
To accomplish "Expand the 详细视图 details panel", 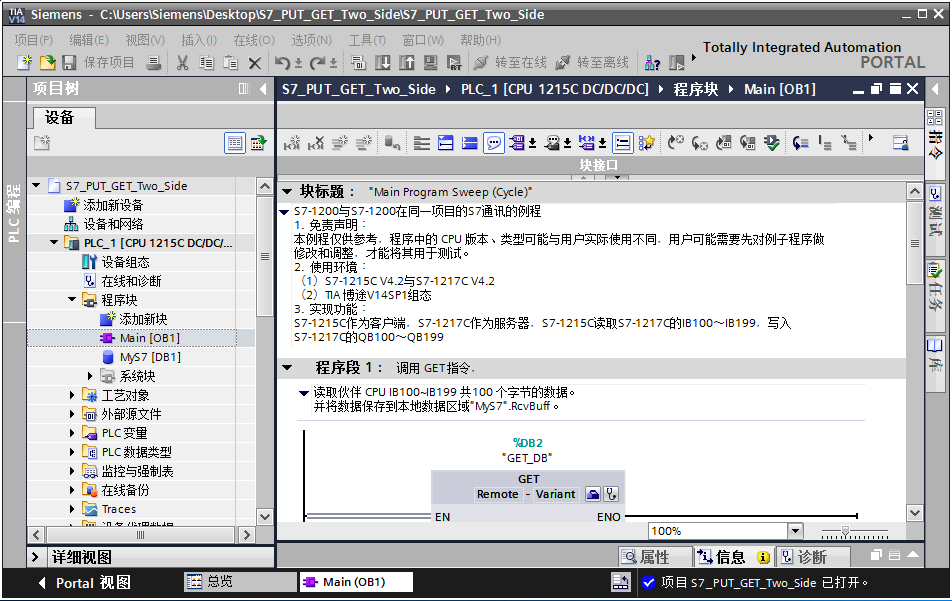I will (35, 557).
